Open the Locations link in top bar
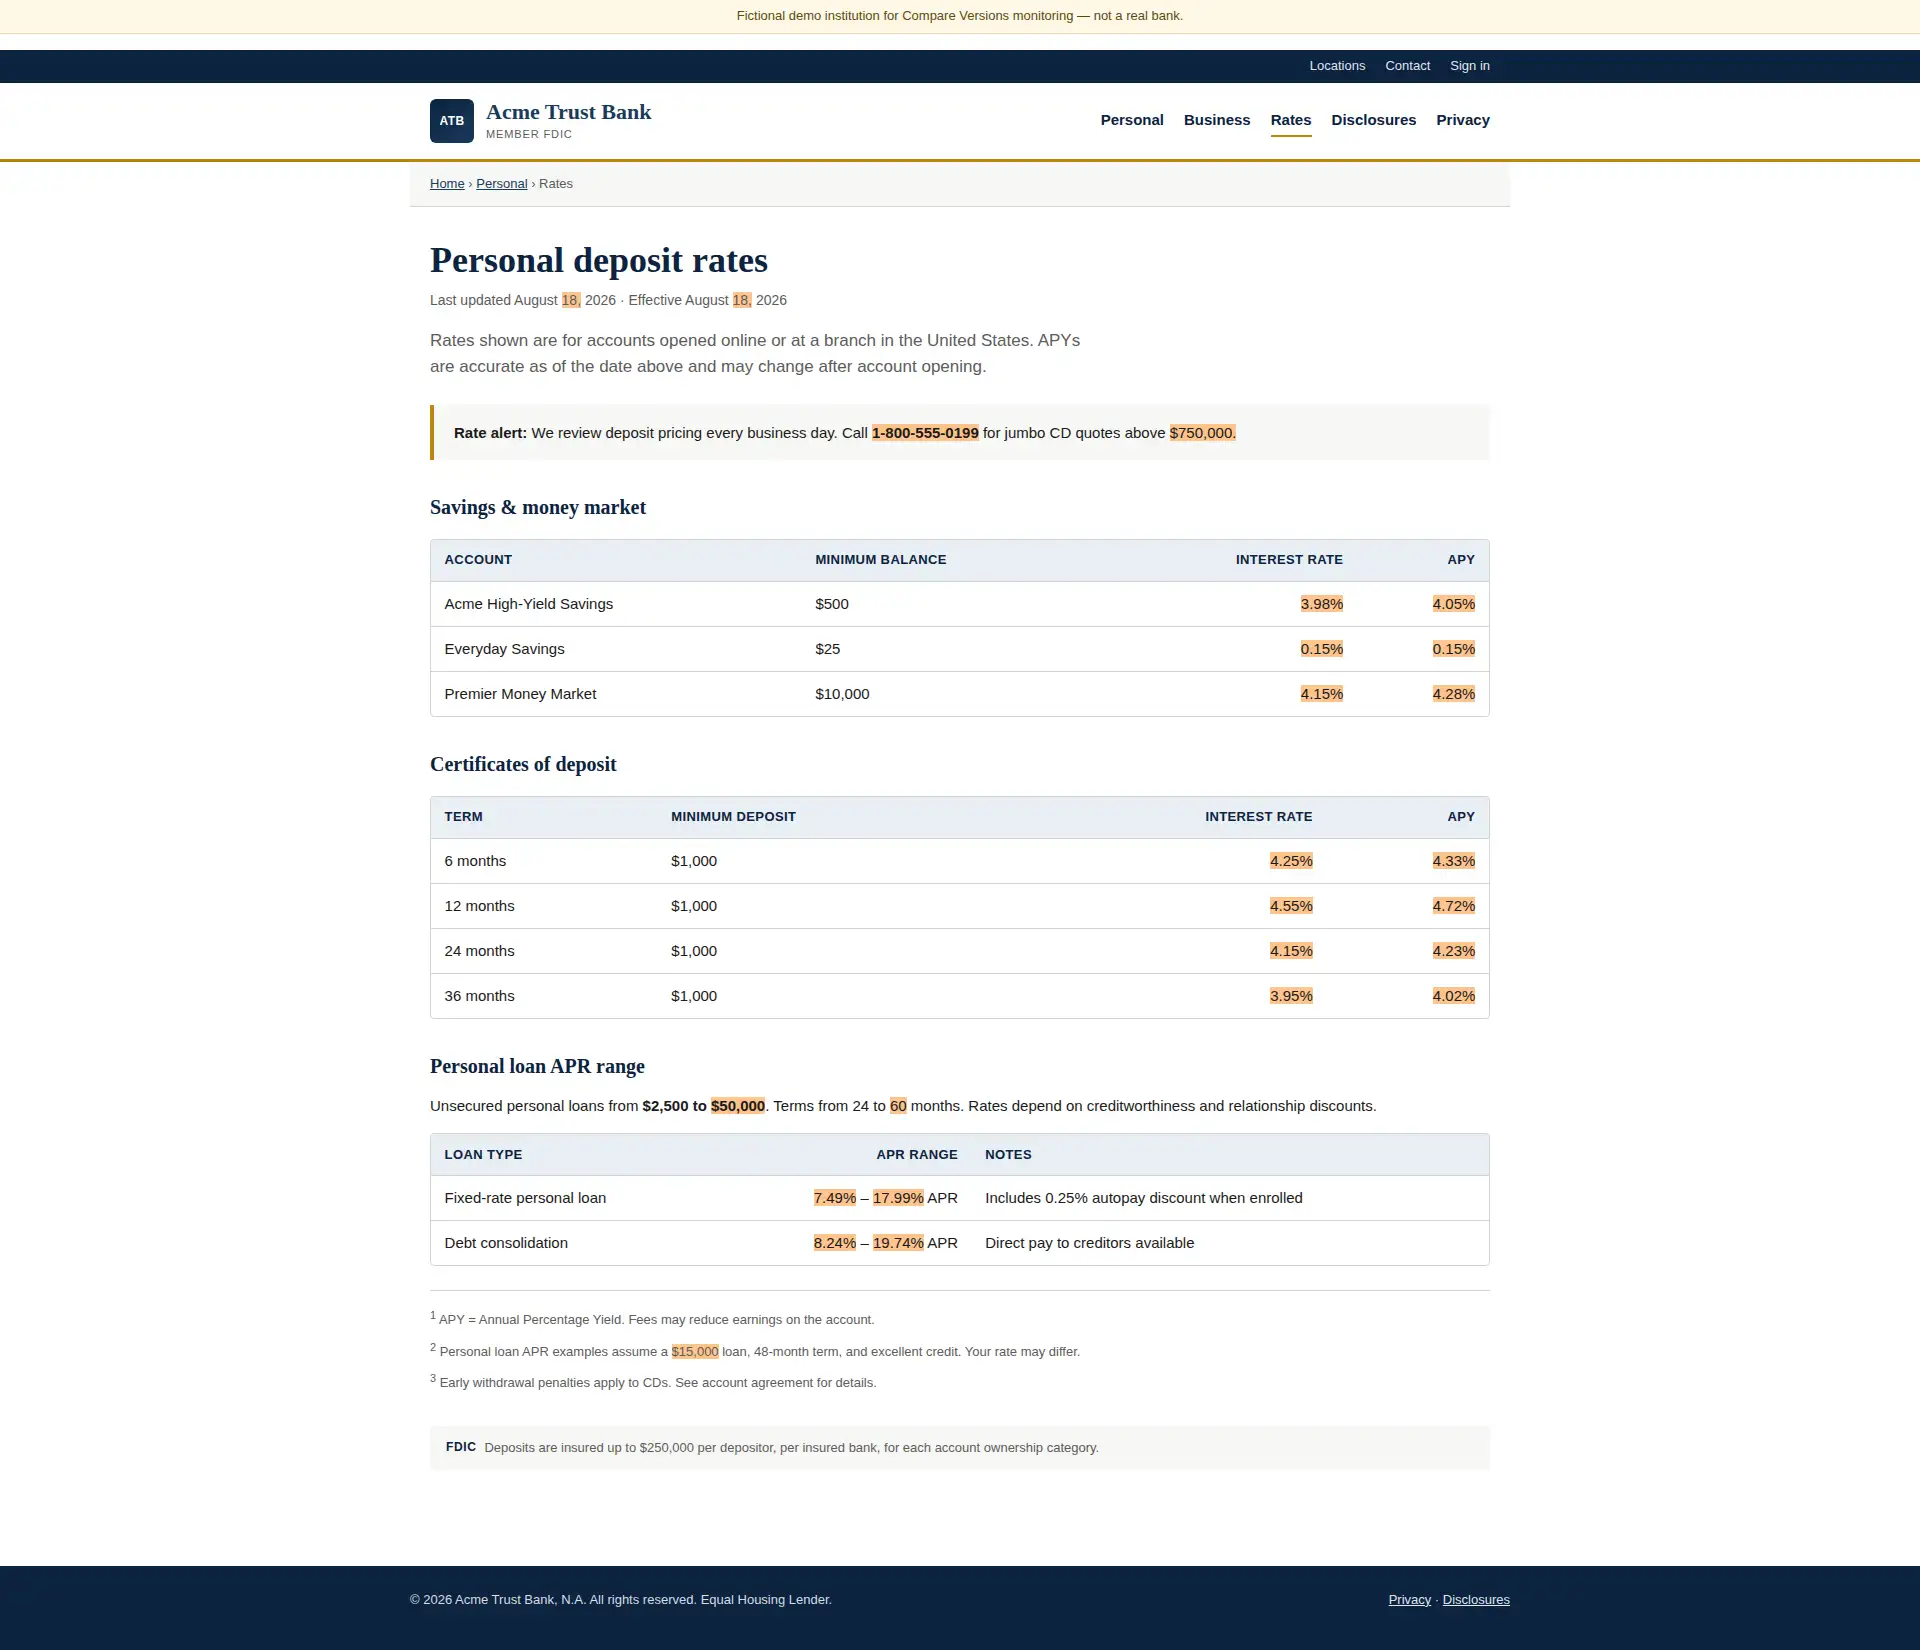The width and height of the screenshot is (1920, 1650). (x=1337, y=66)
